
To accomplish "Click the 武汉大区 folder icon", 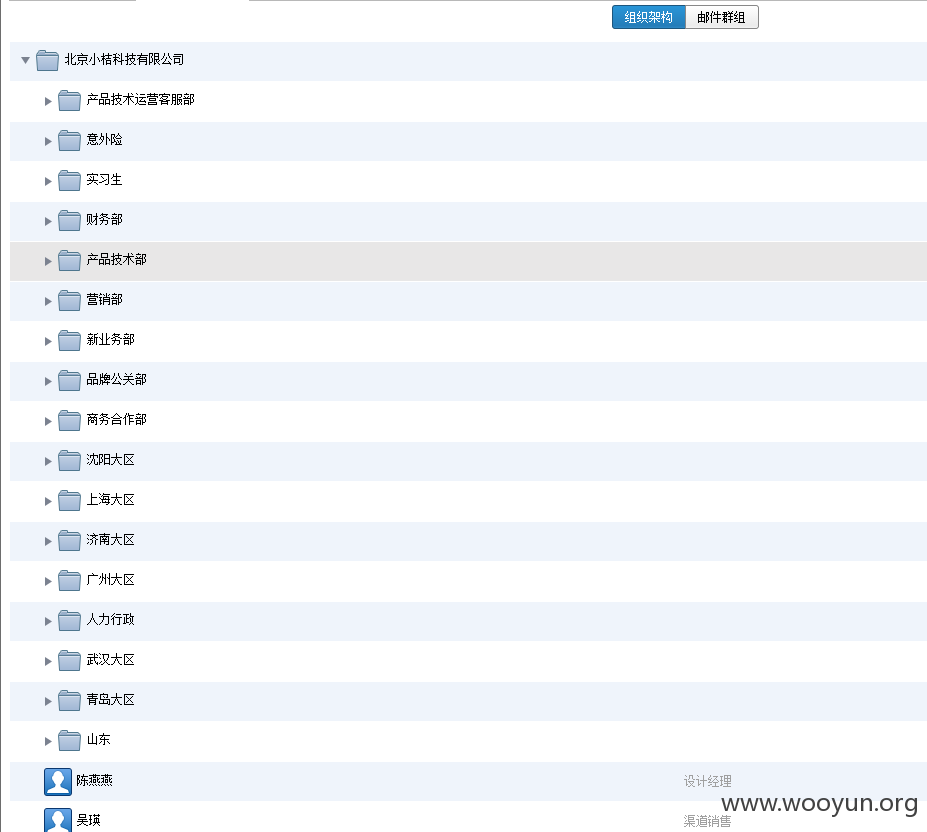I will coord(69,660).
